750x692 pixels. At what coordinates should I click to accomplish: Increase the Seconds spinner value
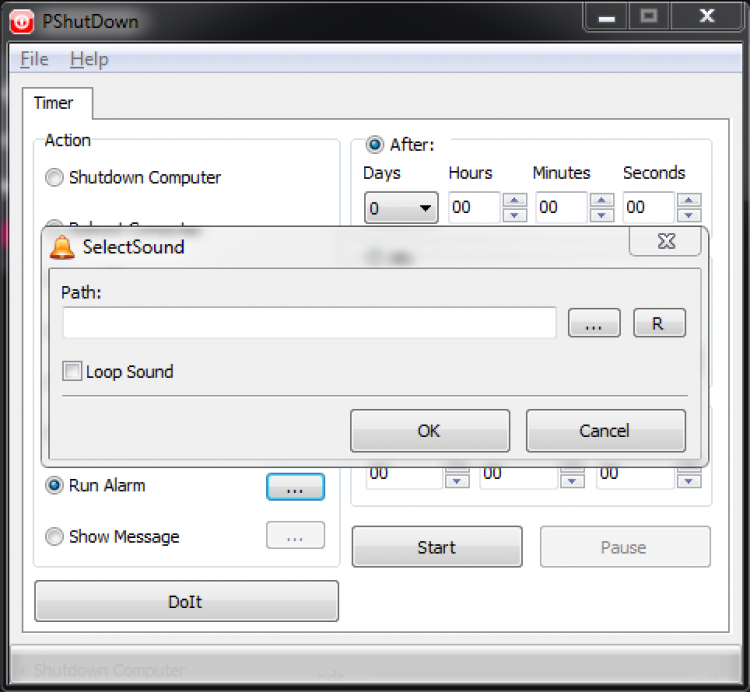point(689,200)
